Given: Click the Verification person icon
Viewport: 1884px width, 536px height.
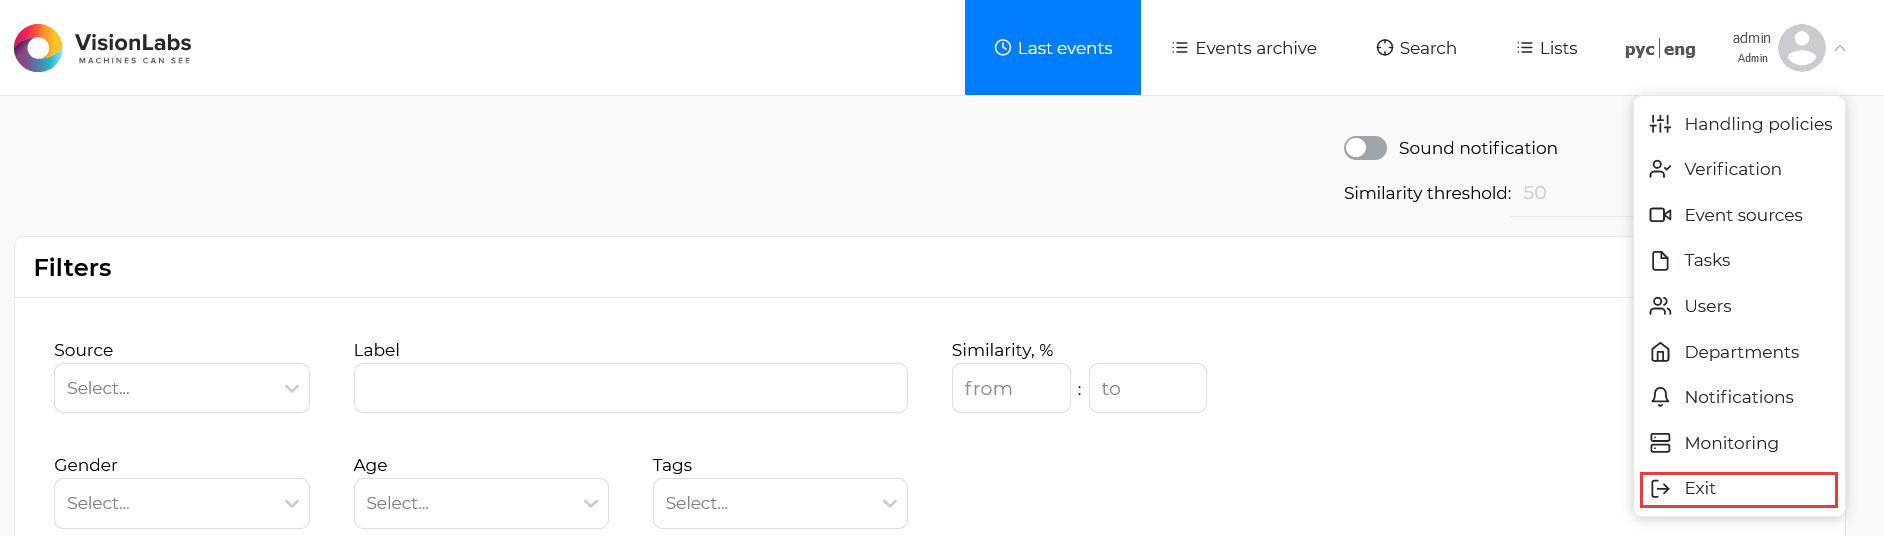Looking at the screenshot, I should click(x=1660, y=169).
